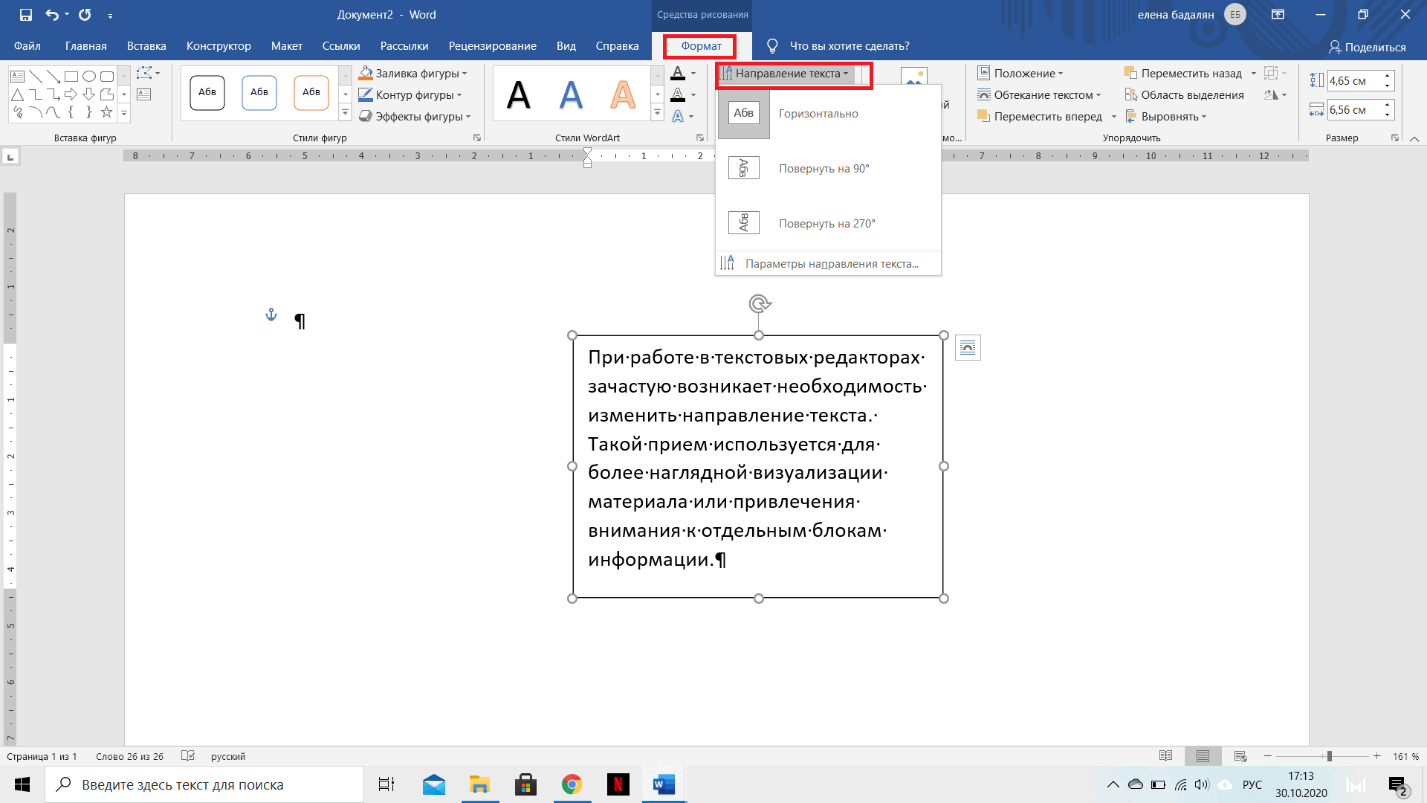Click the Edit Shape points icon
This screenshot has width=1427, height=803.
pyautogui.click(x=147, y=73)
